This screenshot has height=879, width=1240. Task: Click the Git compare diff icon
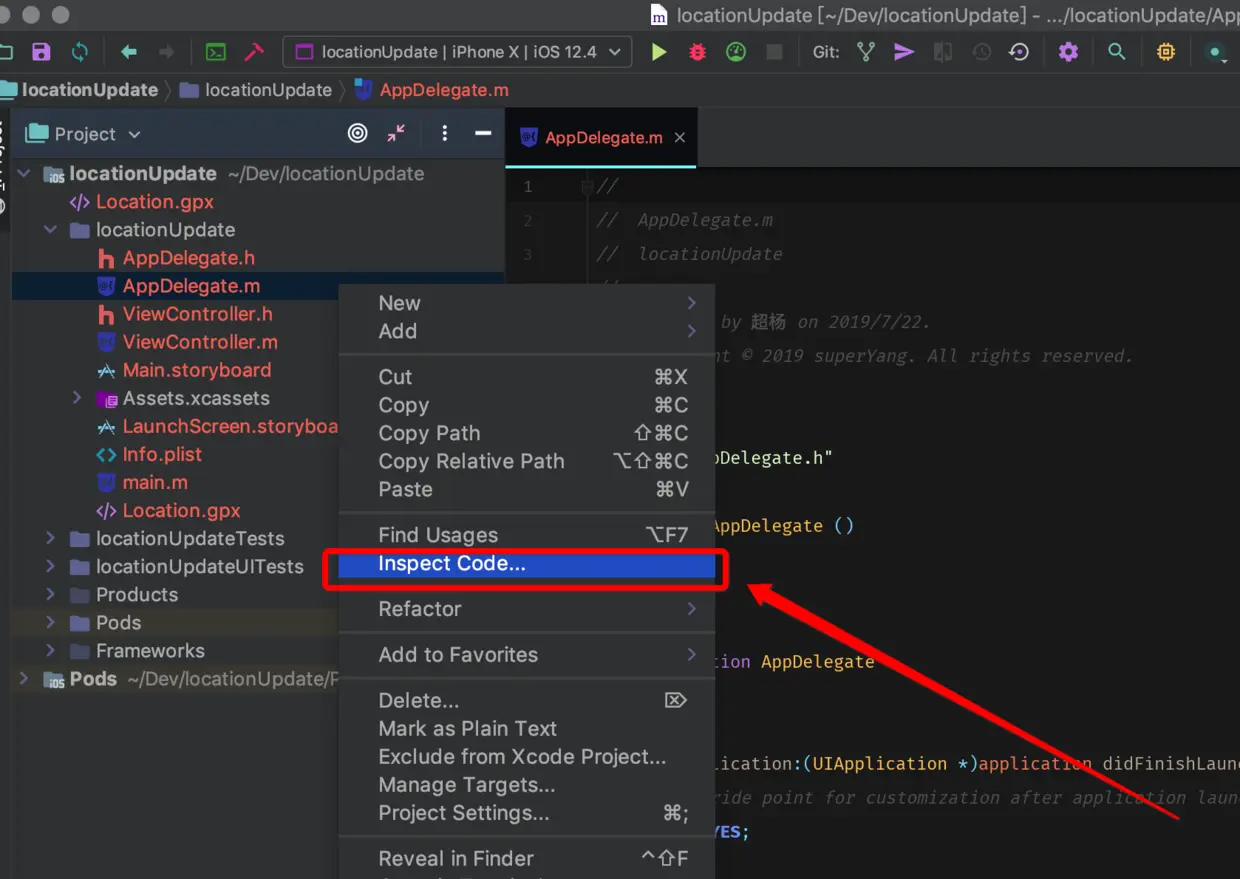tap(942, 52)
